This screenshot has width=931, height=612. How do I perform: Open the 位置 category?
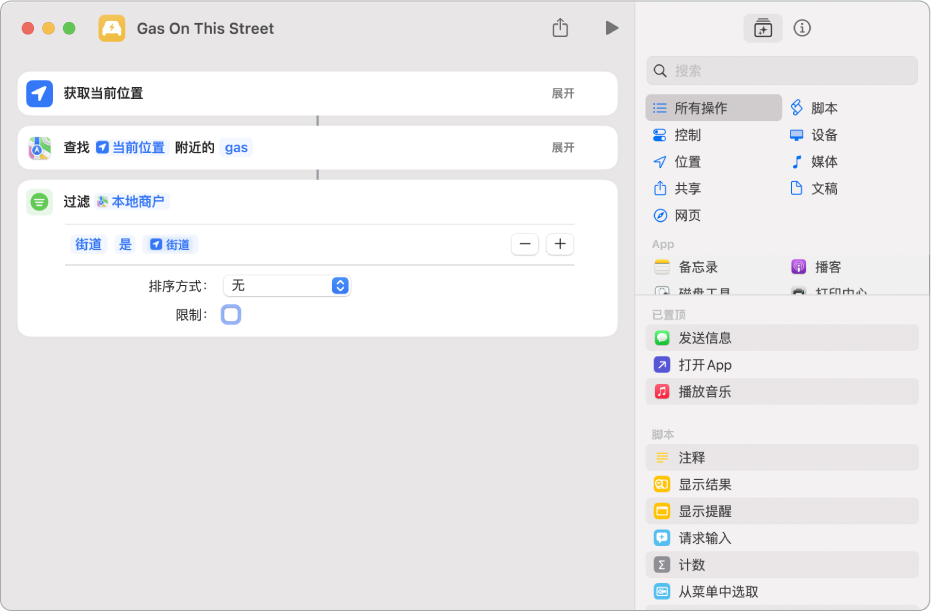[x=677, y=161]
